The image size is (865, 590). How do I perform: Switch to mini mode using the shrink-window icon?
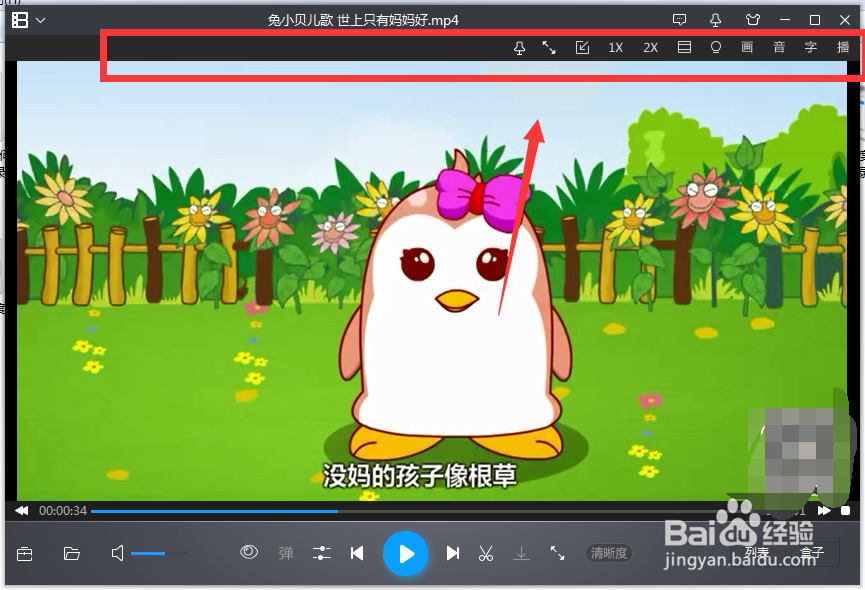pos(583,47)
